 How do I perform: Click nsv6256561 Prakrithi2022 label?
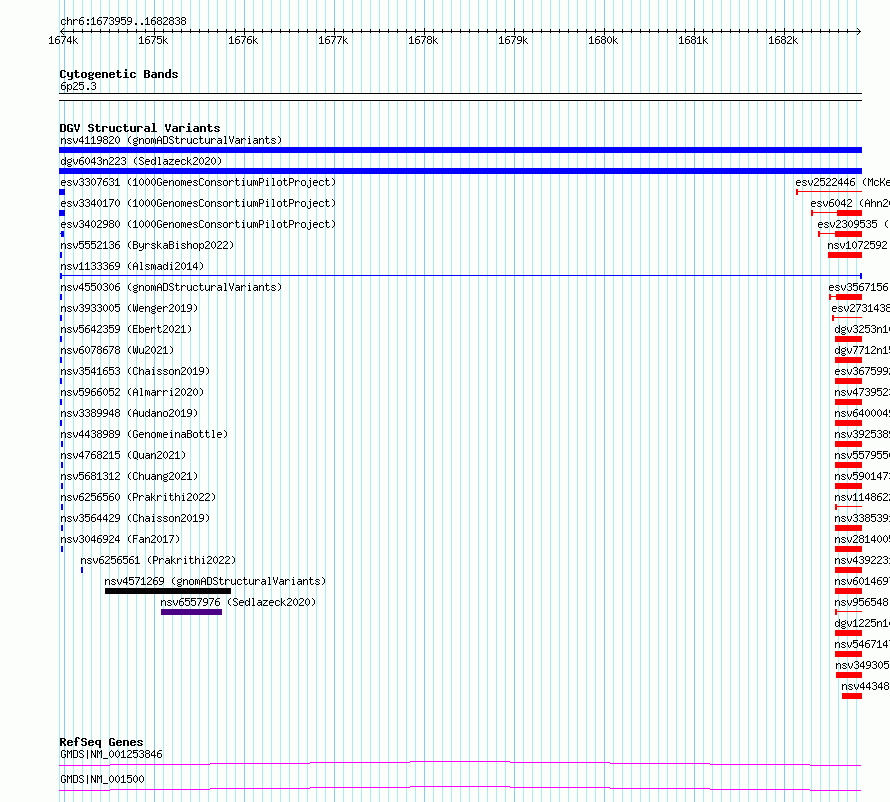[x=158, y=560]
